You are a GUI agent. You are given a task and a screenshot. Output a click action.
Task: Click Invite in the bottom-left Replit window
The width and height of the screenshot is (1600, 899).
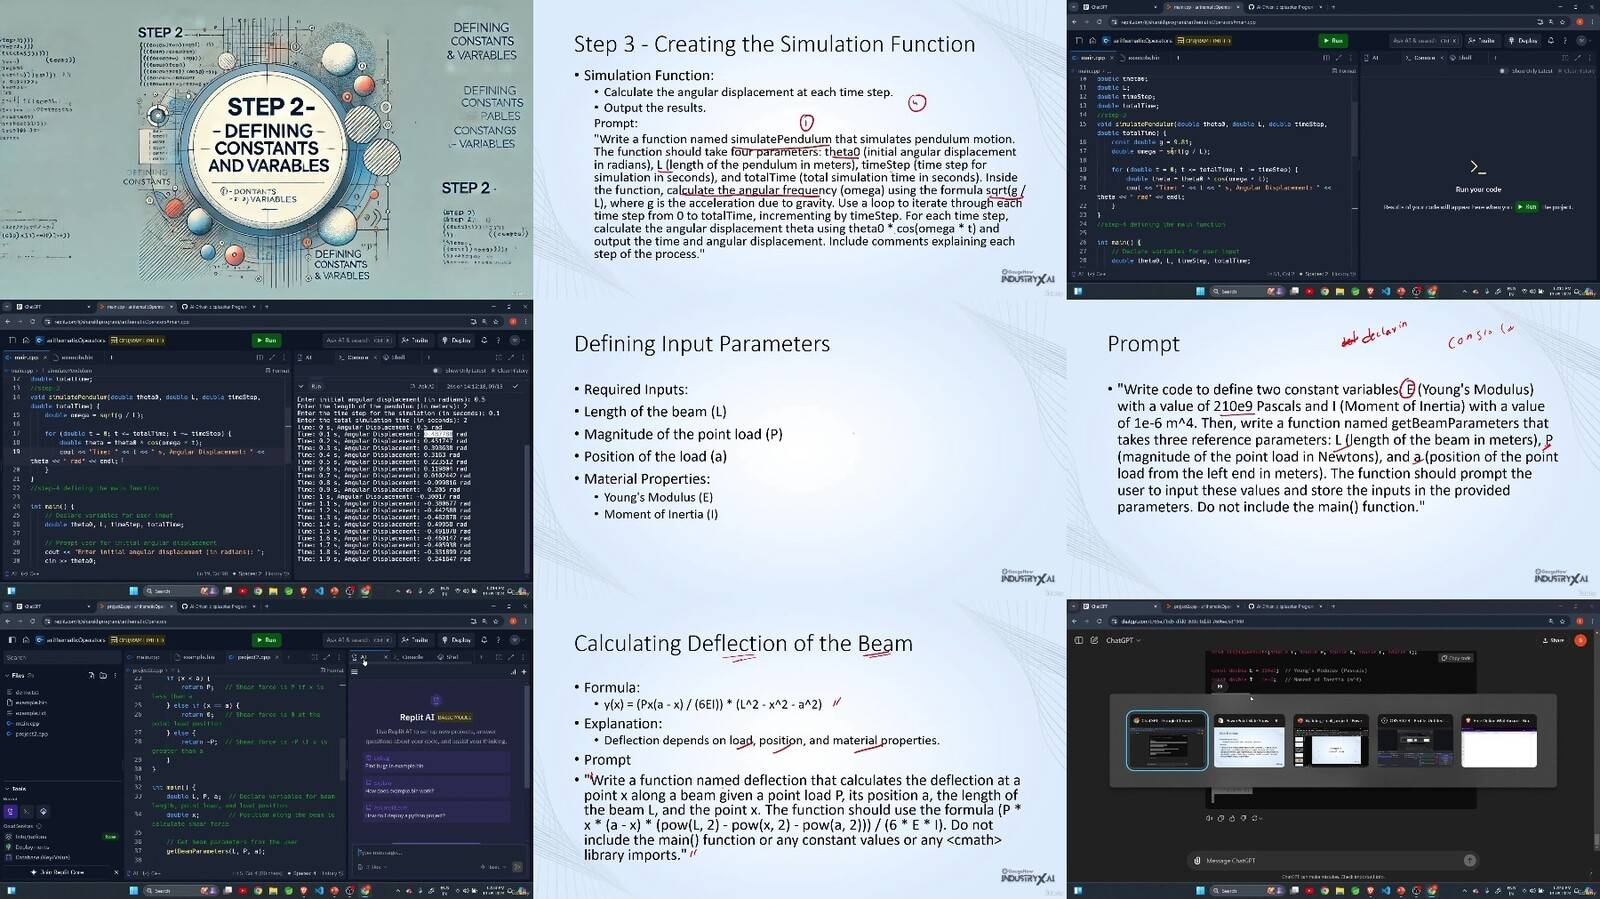click(415, 640)
